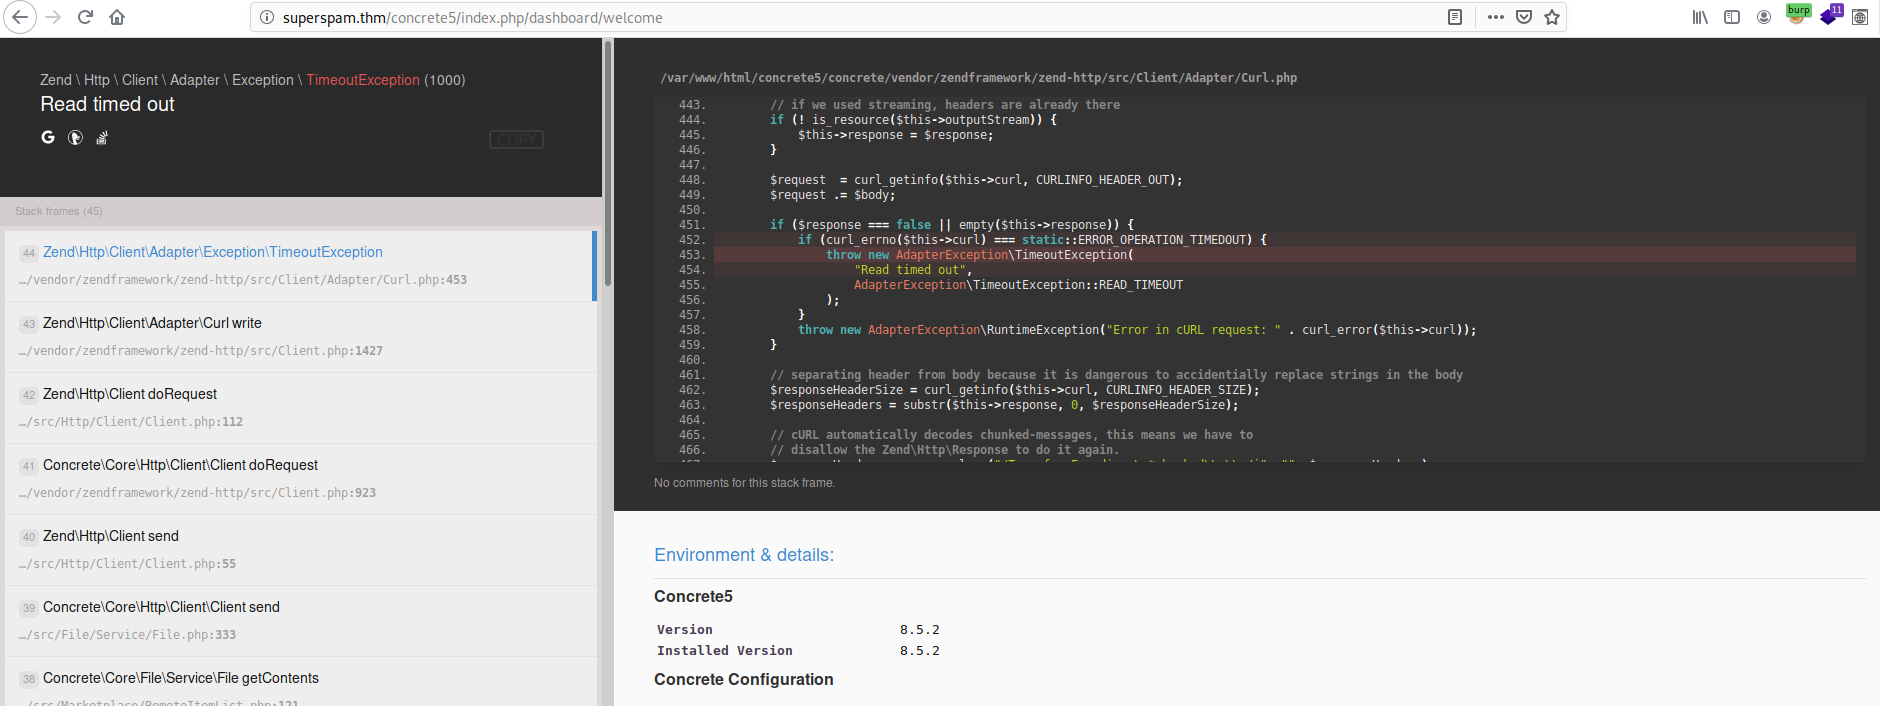Click 'Environment & details:' heading
1880x706 pixels.
click(744, 555)
